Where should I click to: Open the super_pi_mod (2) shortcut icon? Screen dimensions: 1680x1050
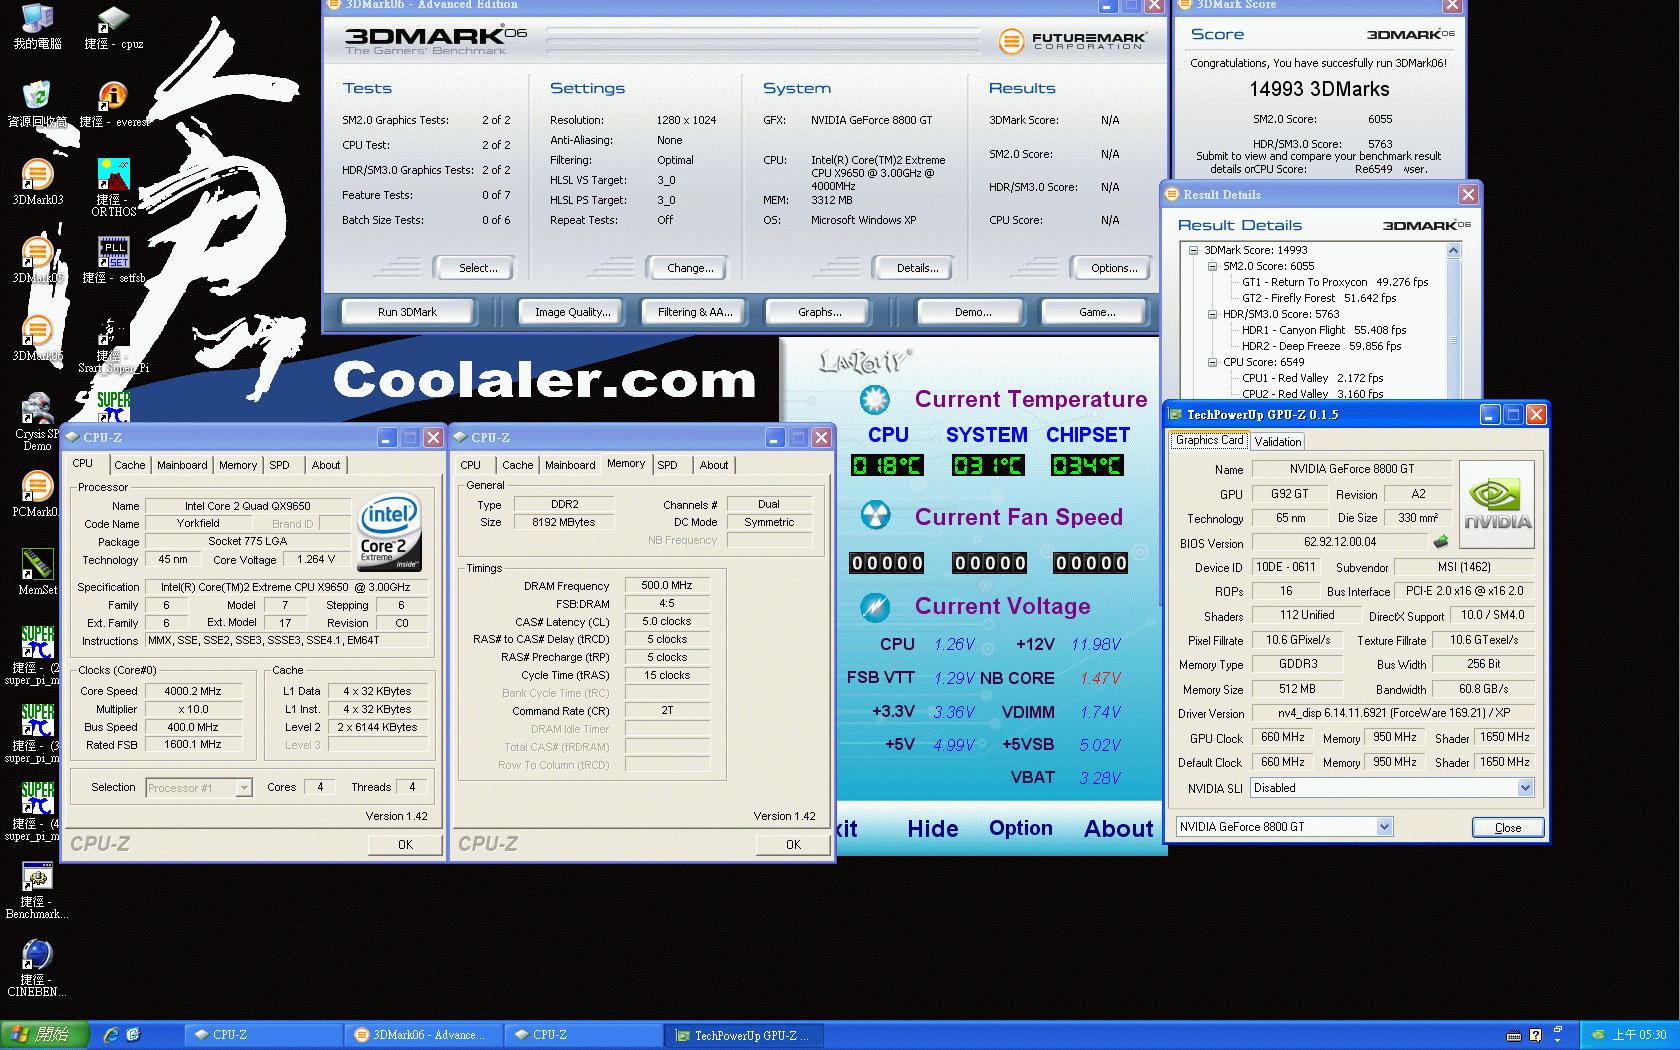[x=37, y=656]
